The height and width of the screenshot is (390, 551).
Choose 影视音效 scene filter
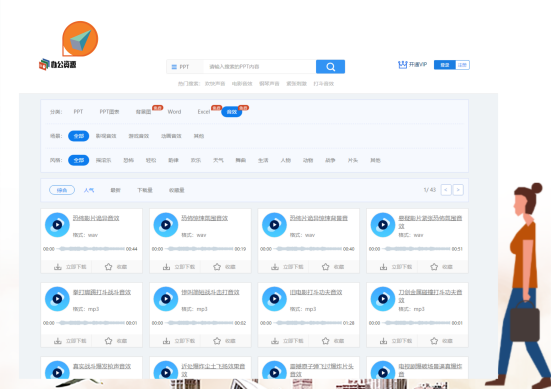106,136
